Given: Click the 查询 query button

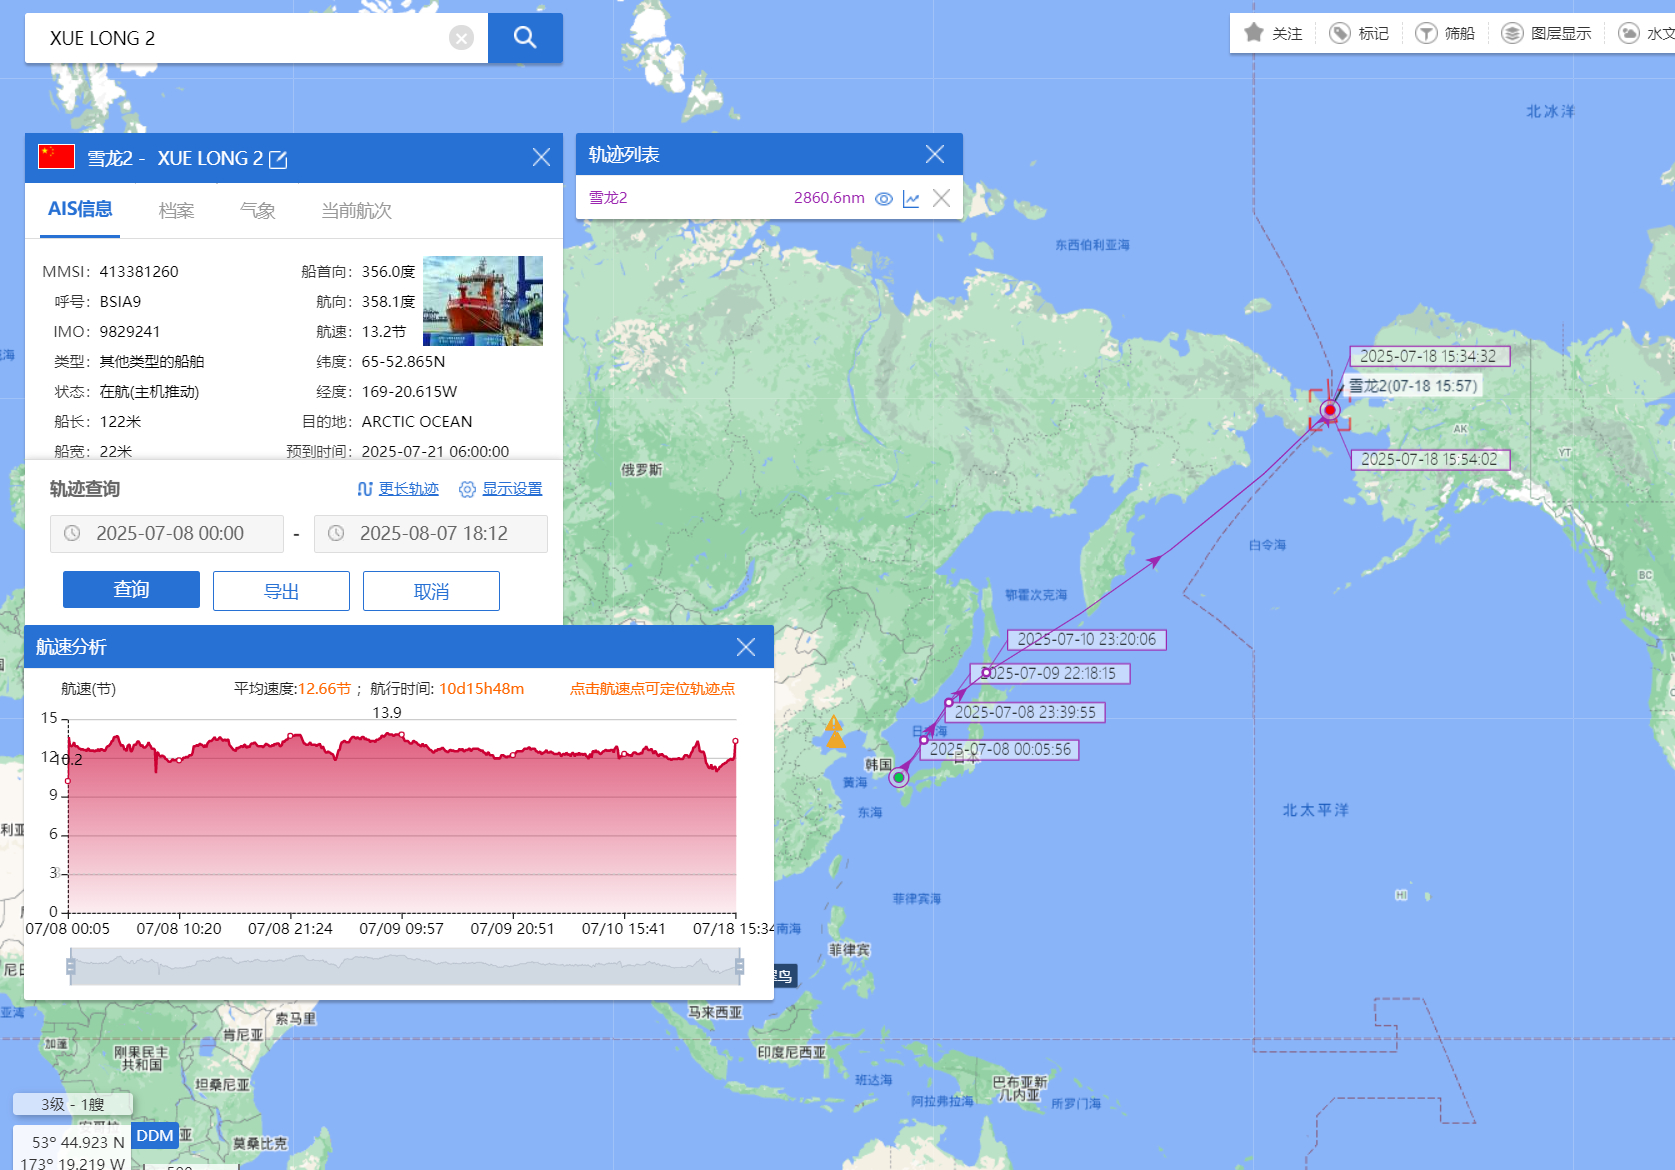Looking at the screenshot, I should coord(131,590).
